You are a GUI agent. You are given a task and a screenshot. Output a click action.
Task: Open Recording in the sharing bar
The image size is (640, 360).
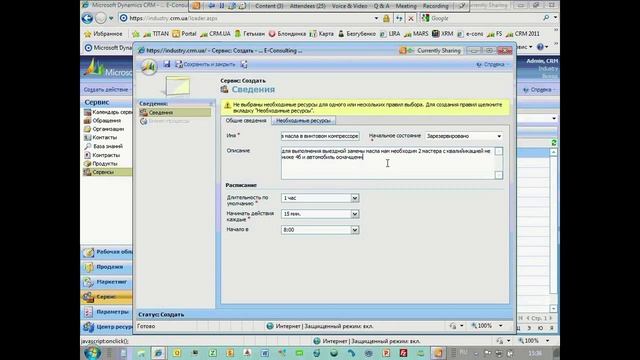[436, 6]
